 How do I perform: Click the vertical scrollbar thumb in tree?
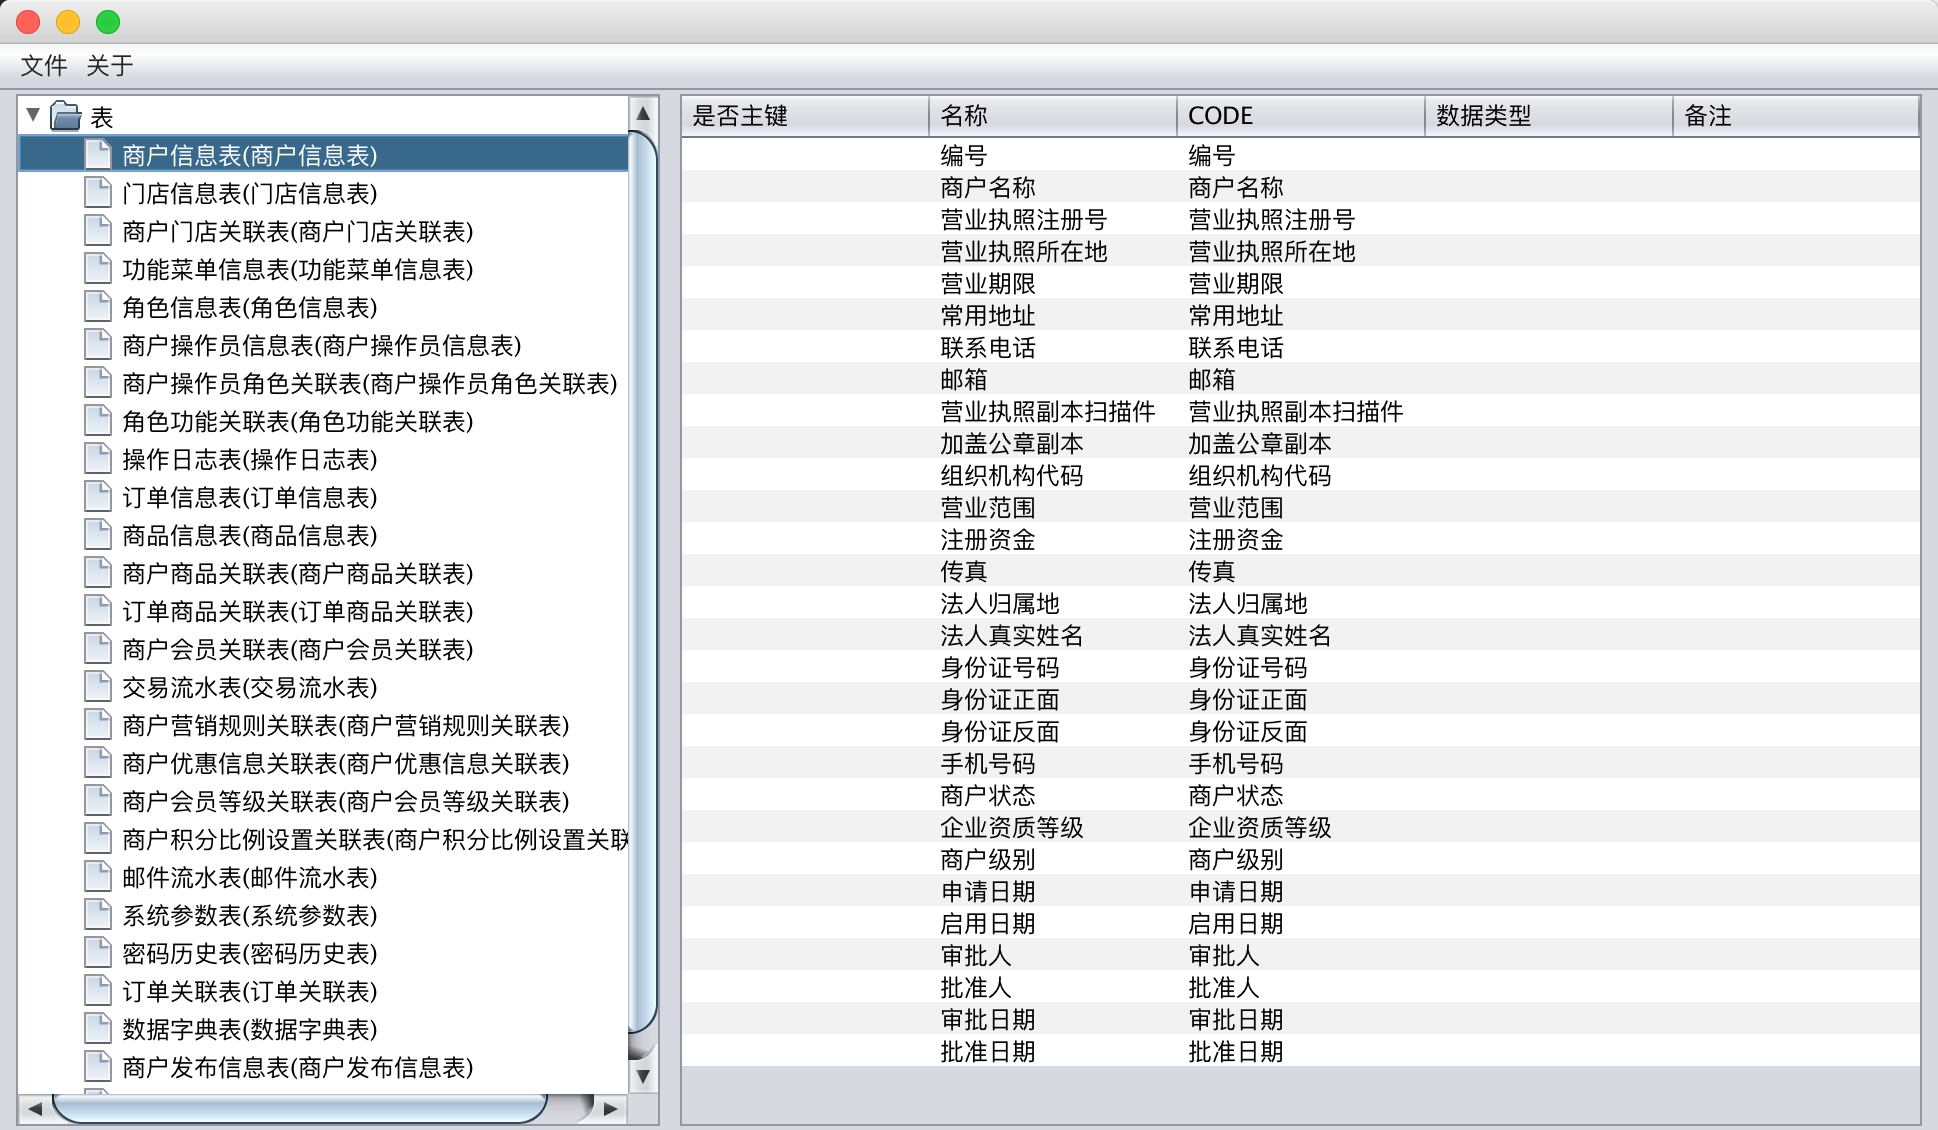coord(643,580)
